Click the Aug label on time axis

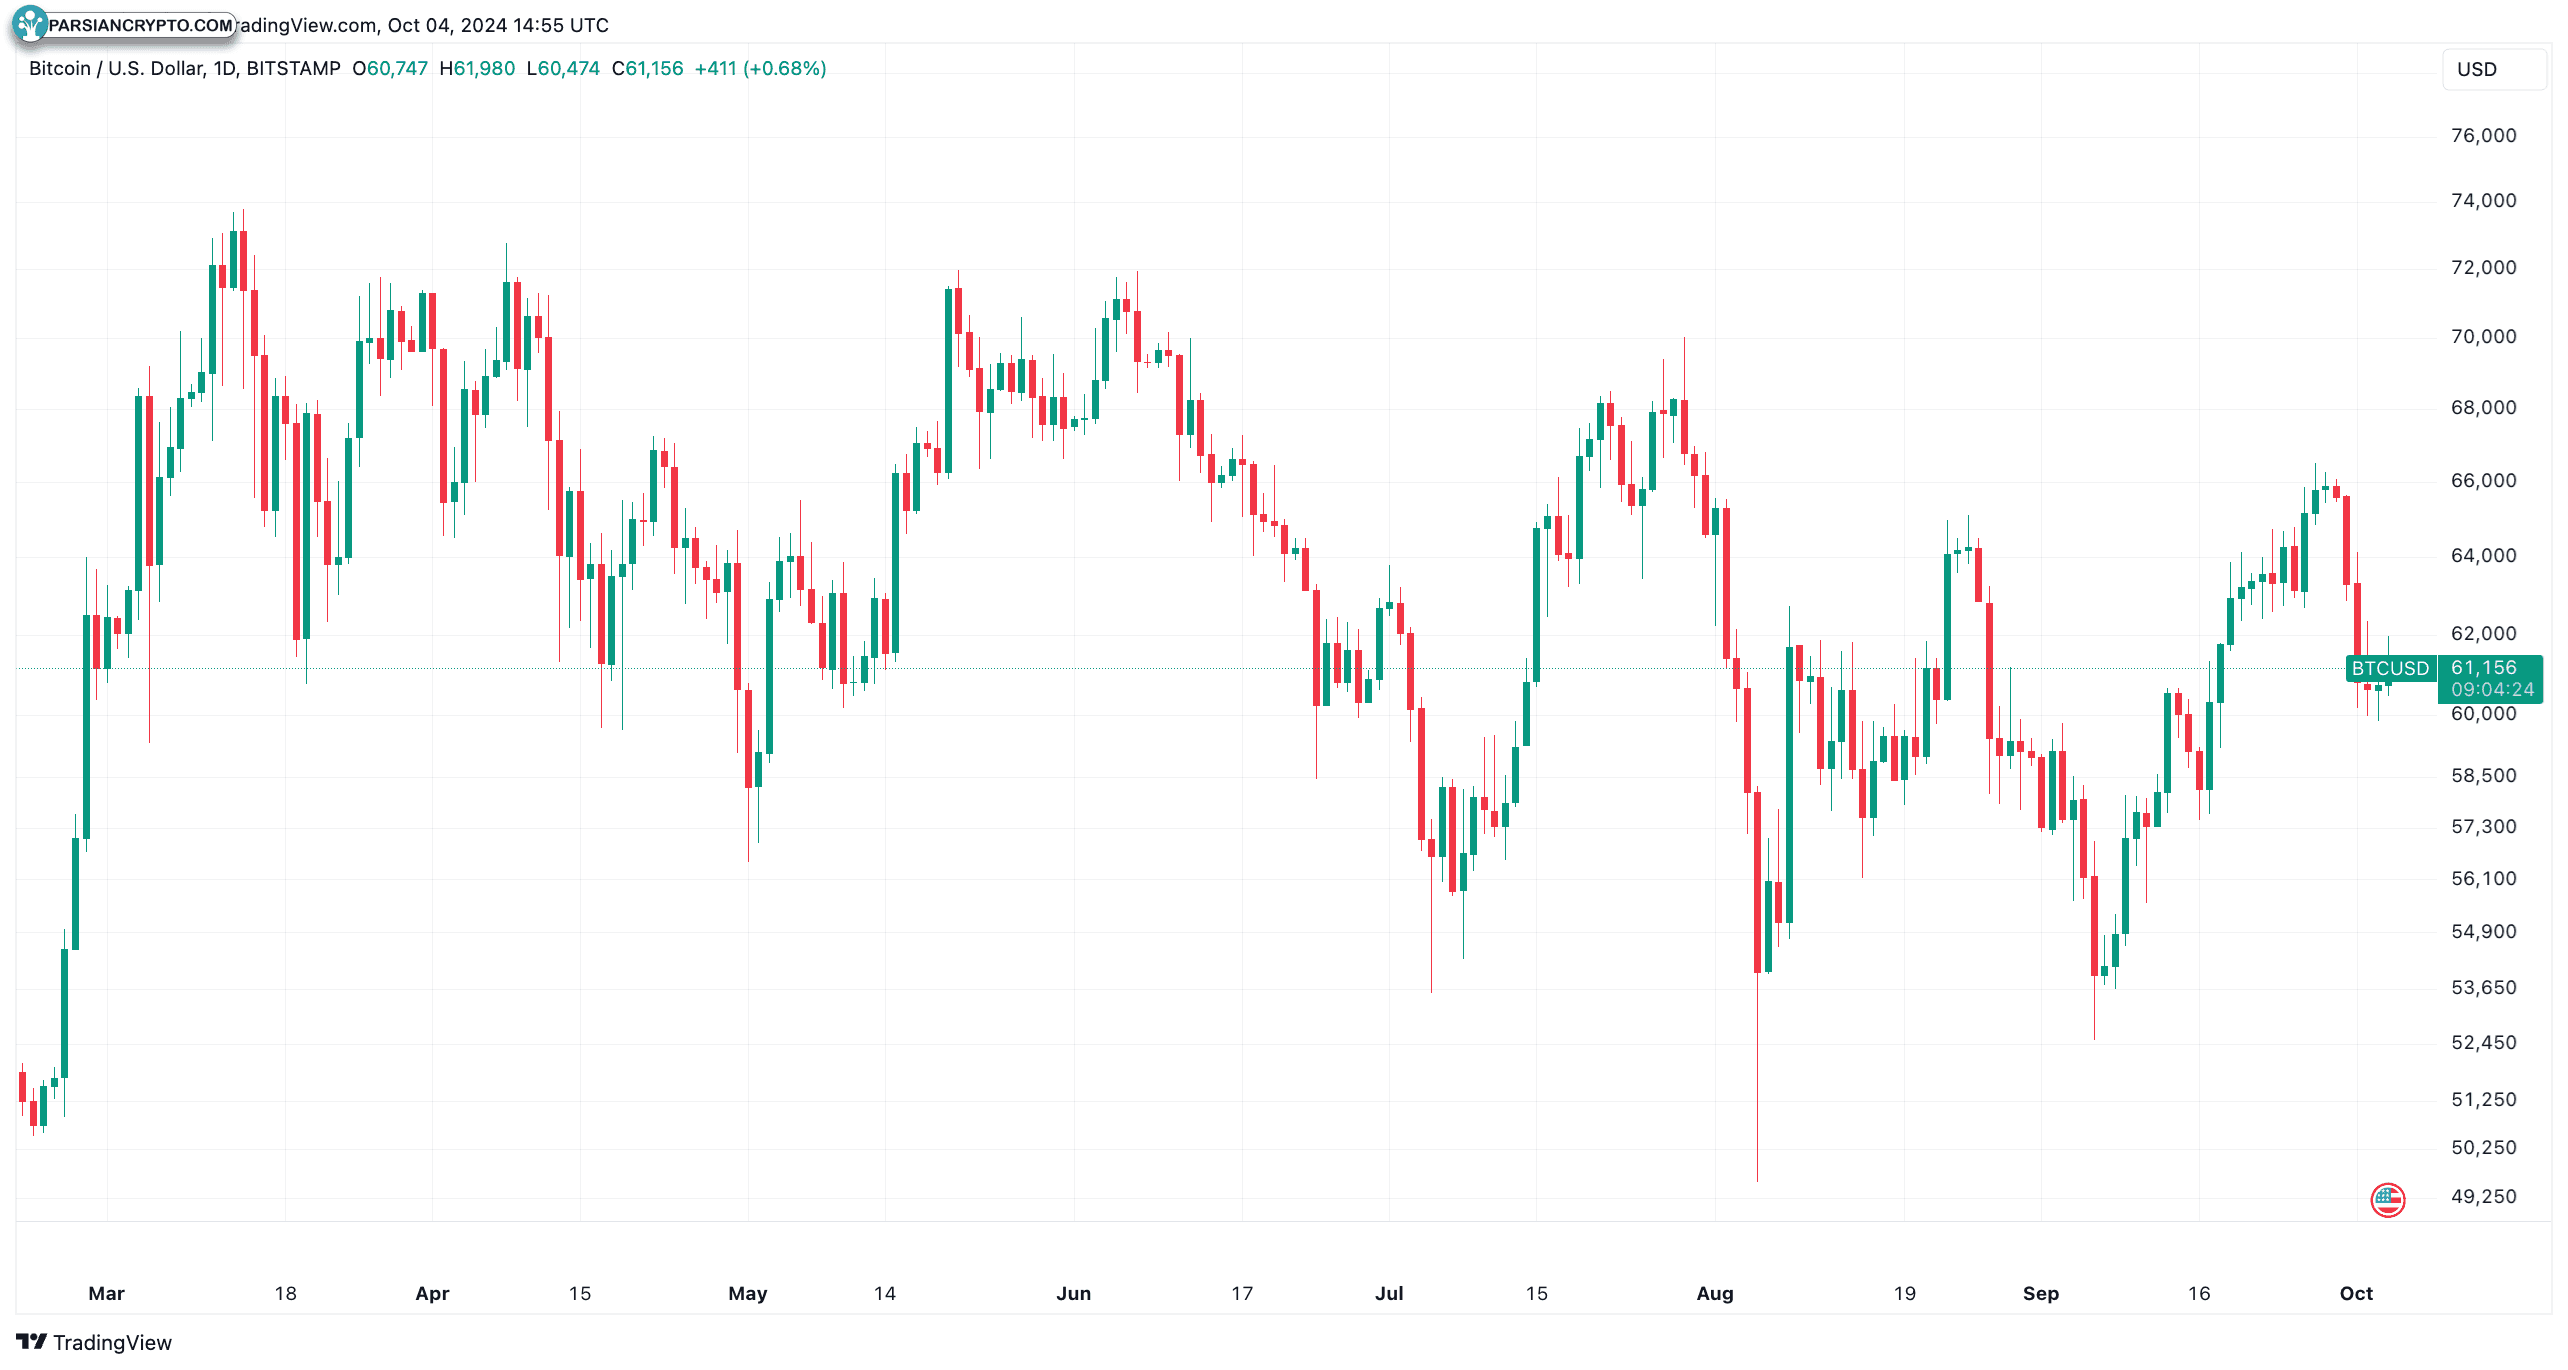1715,1293
